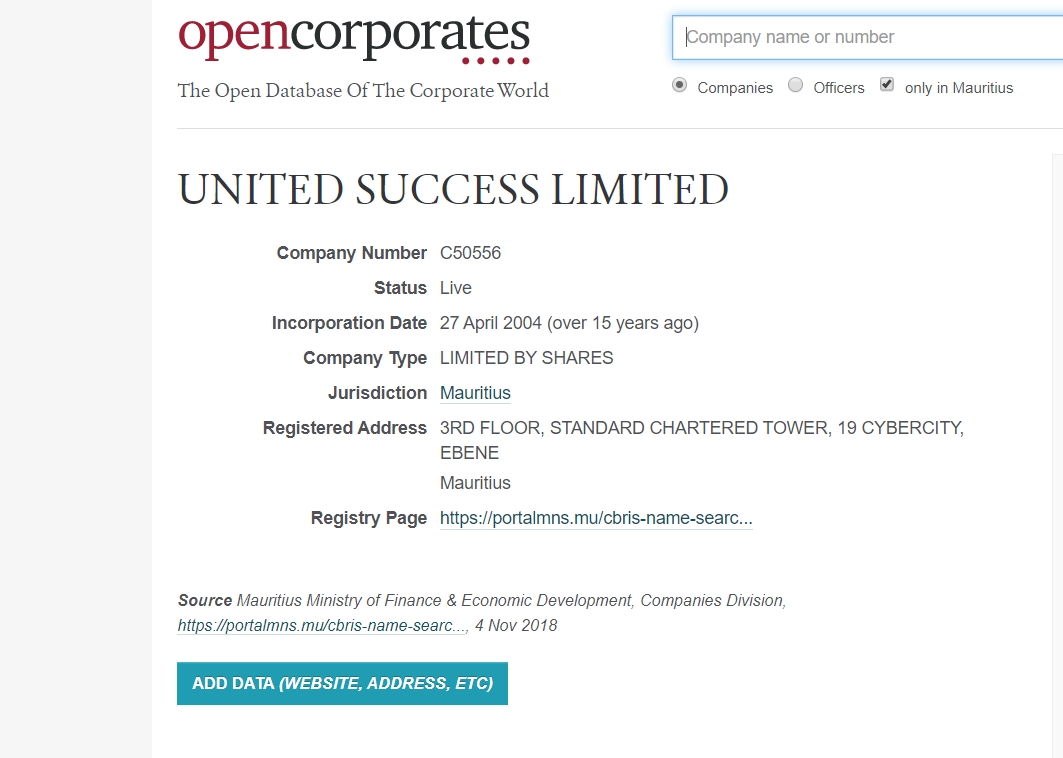The height and width of the screenshot is (758, 1063).
Task: Click the LIMITED BY SHARES company type
Action: 527,358
